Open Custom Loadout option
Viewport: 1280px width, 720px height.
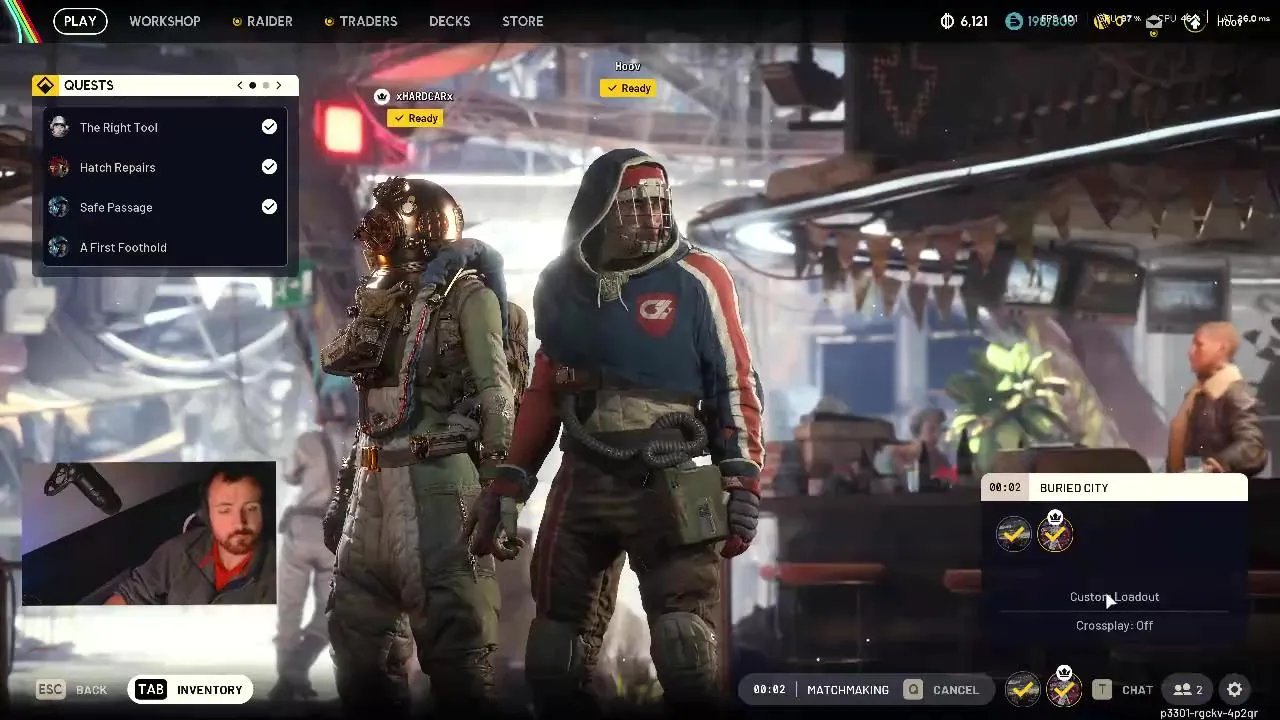coord(1114,597)
